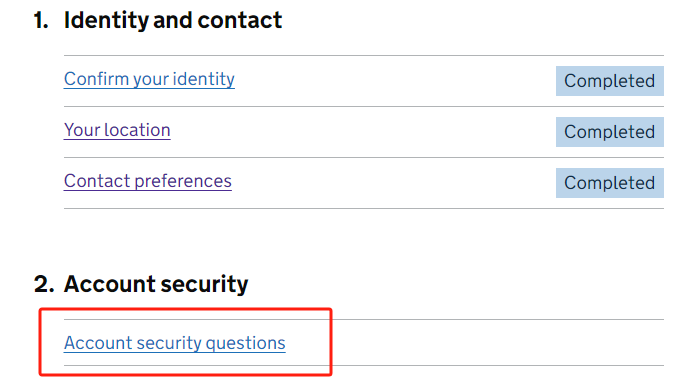This screenshot has height=392, width=692.
Task: Open the Account security questions link
Action: pyautogui.click(x=175, y=343)
